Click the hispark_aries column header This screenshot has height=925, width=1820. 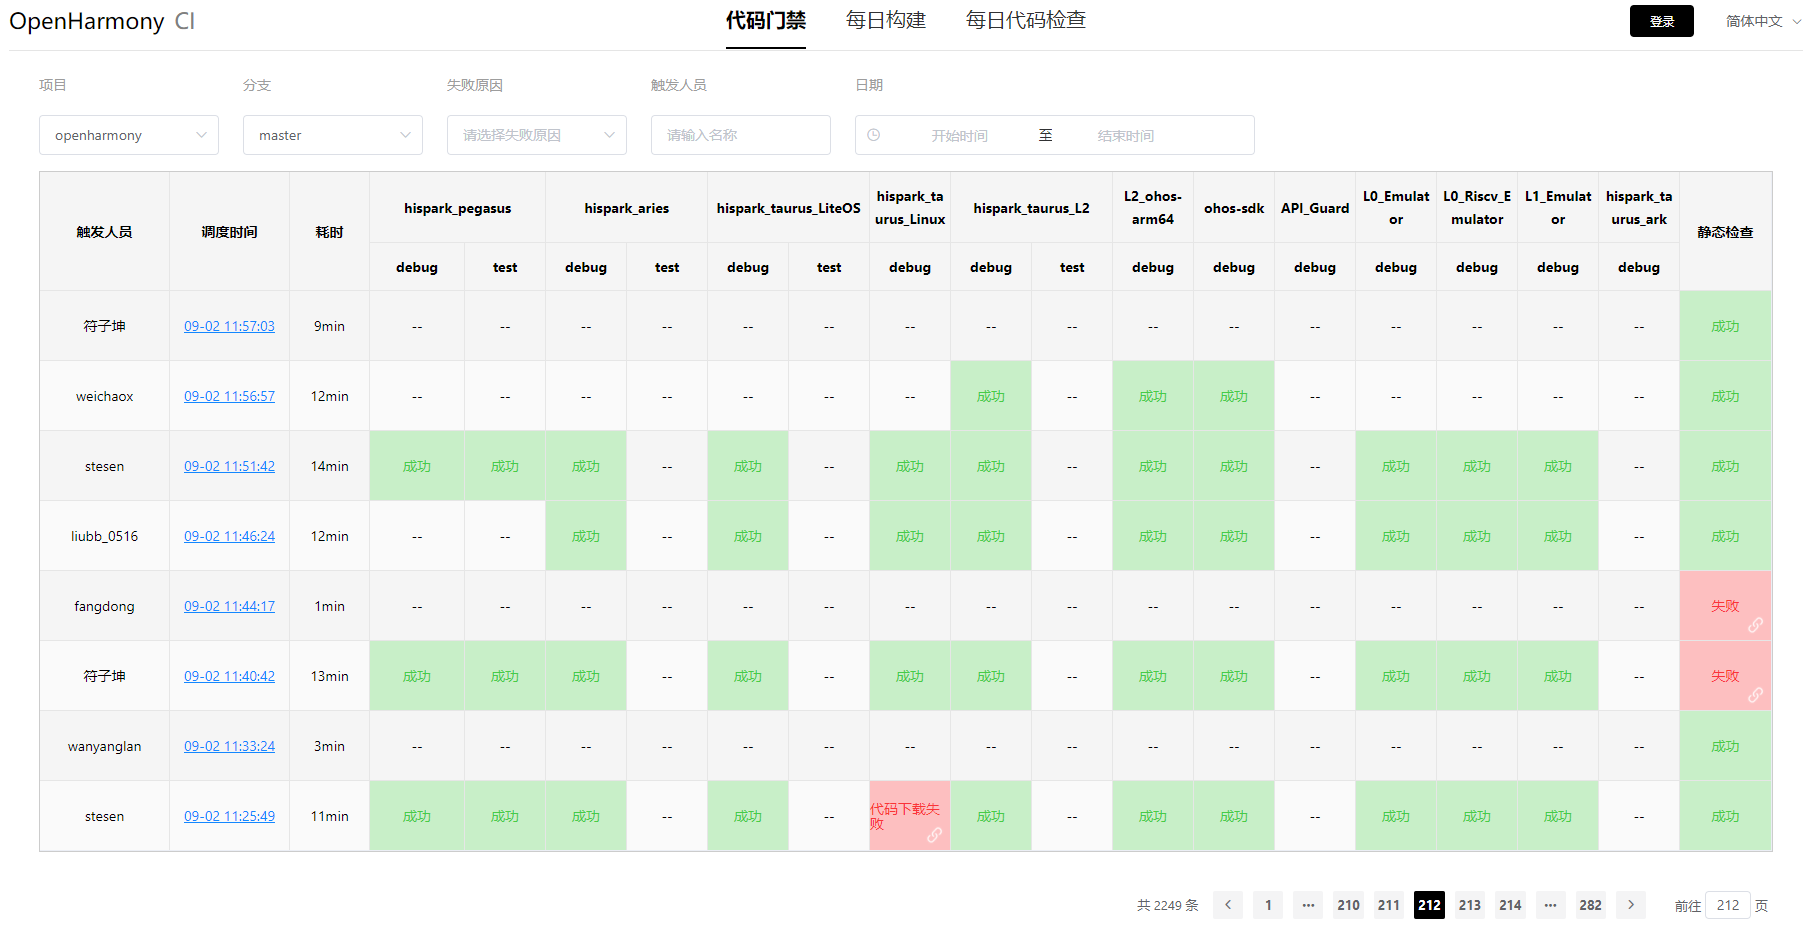[626, 208]
